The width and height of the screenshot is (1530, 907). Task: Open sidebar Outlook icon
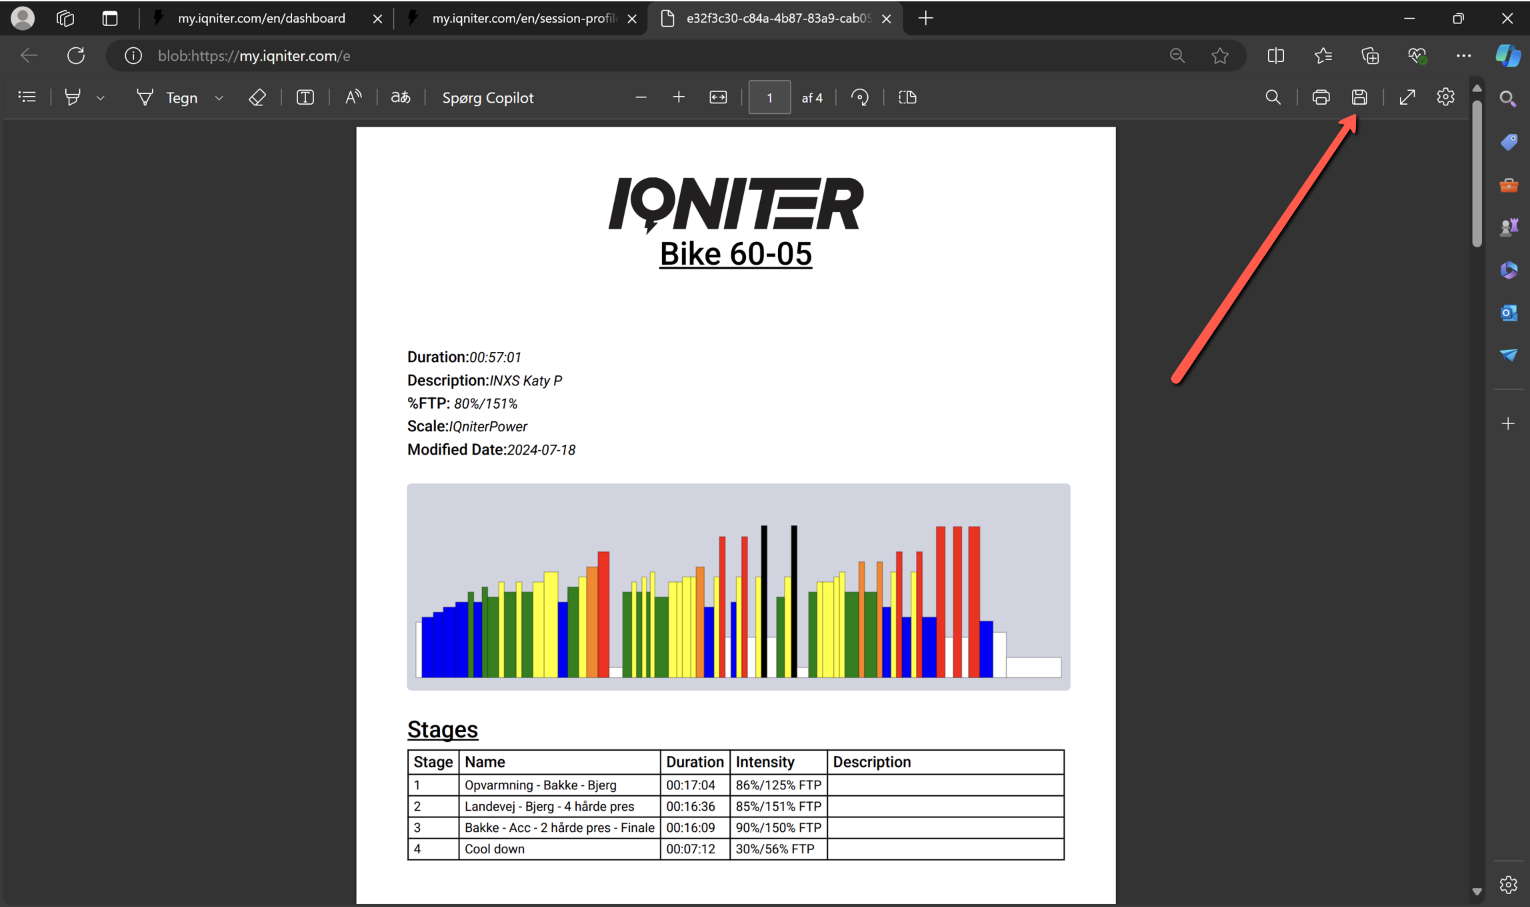(1508, 313)
